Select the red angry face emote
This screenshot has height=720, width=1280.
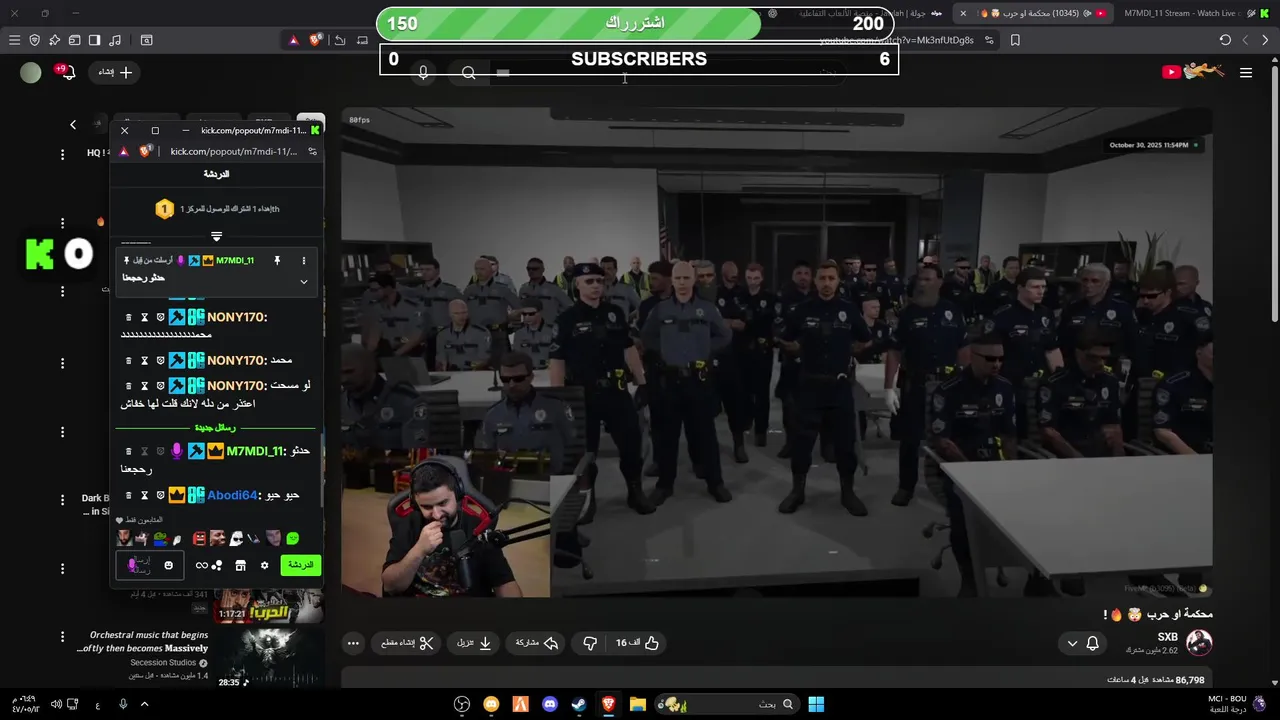click(199, 538)
